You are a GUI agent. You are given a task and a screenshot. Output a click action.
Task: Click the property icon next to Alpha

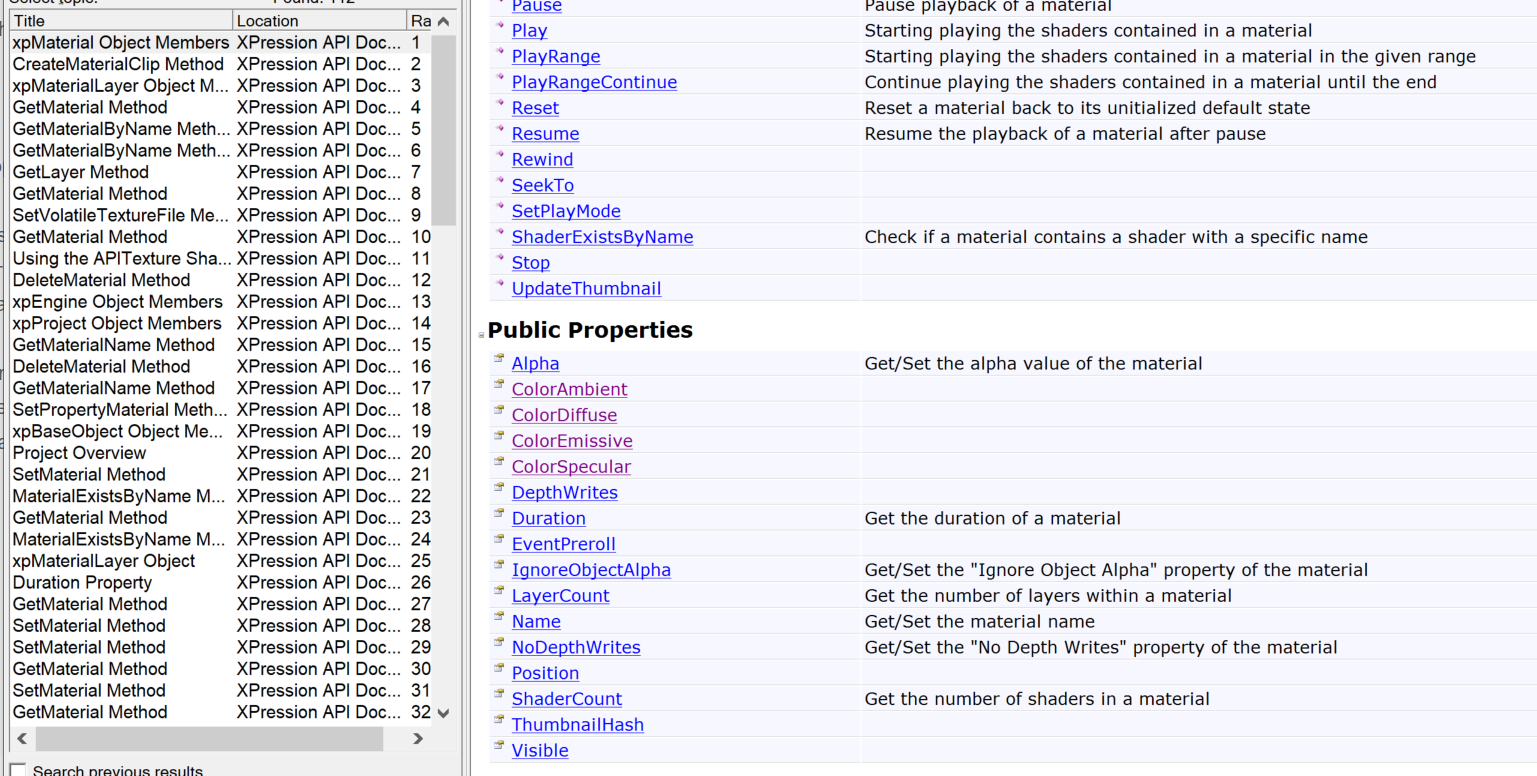coord(499,358)
